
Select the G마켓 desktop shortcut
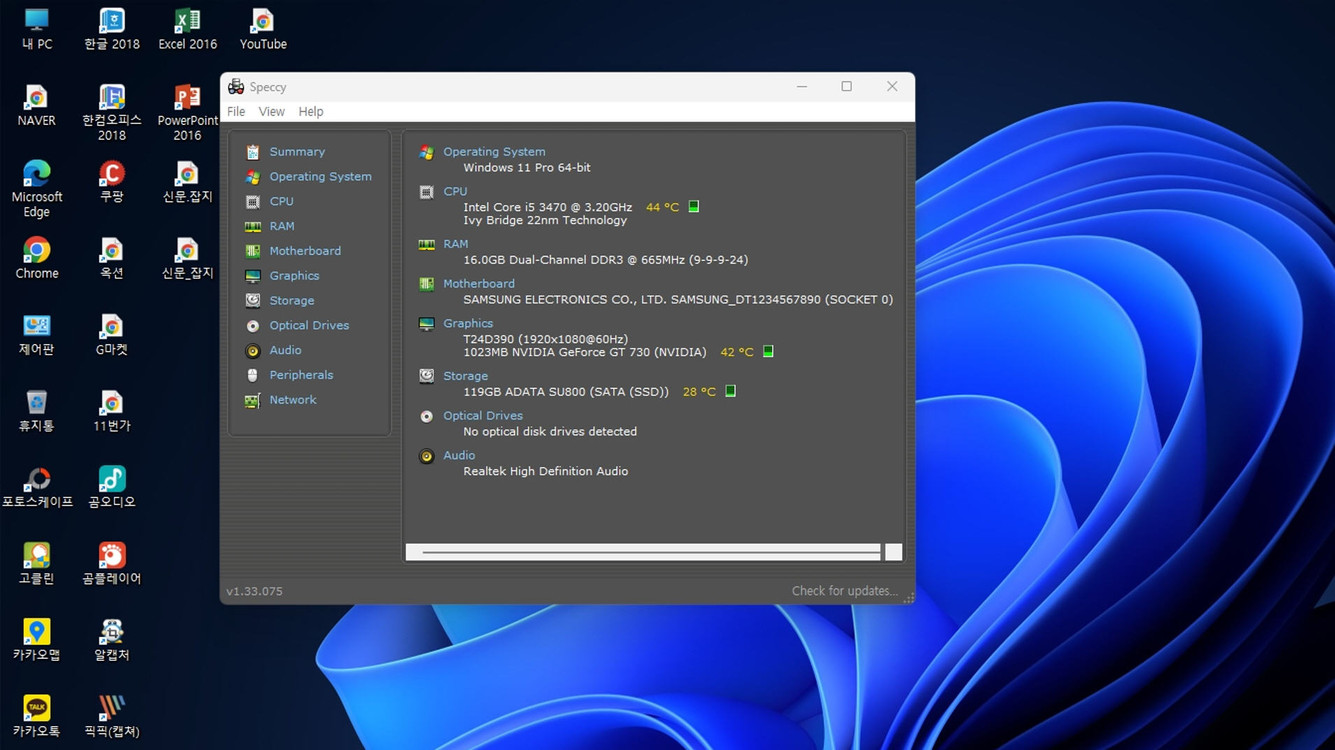[x=112, y=335]
